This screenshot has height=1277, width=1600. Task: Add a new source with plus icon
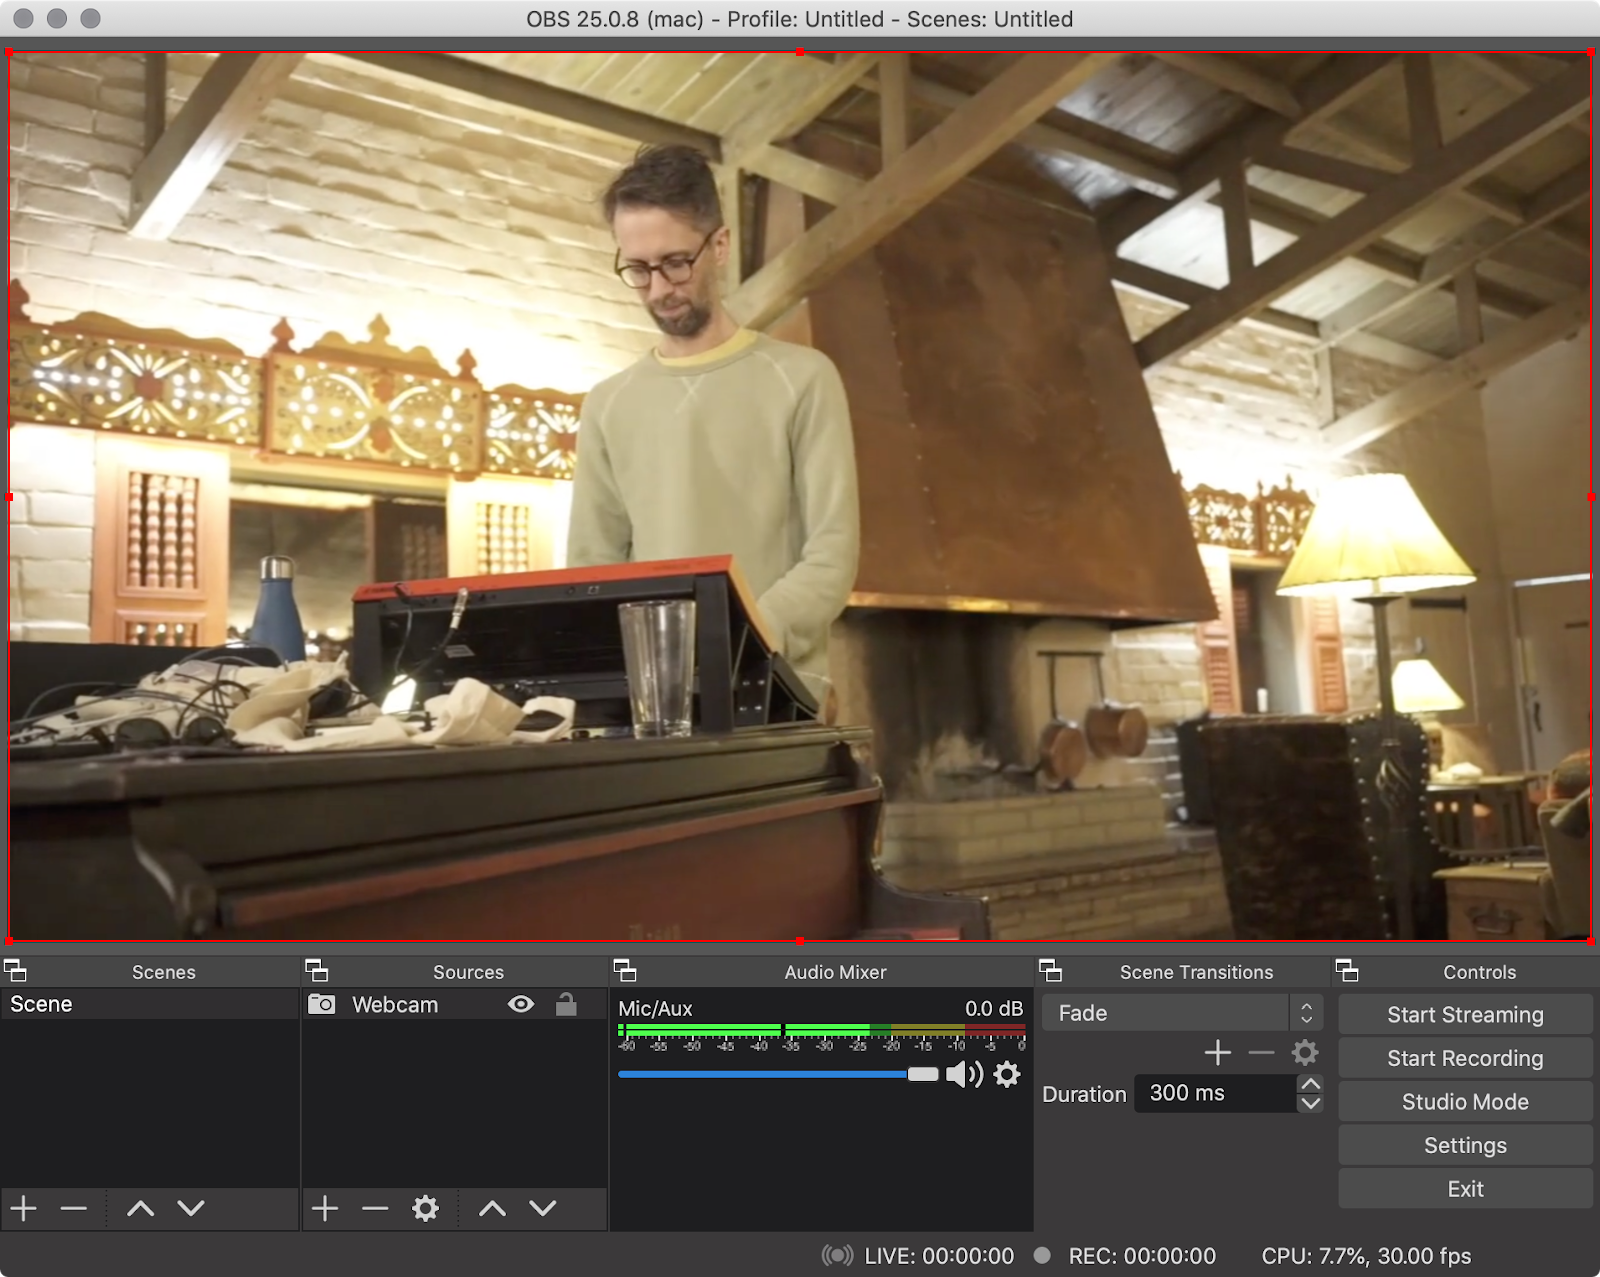pyautogui.click(x=325, y=1208)
